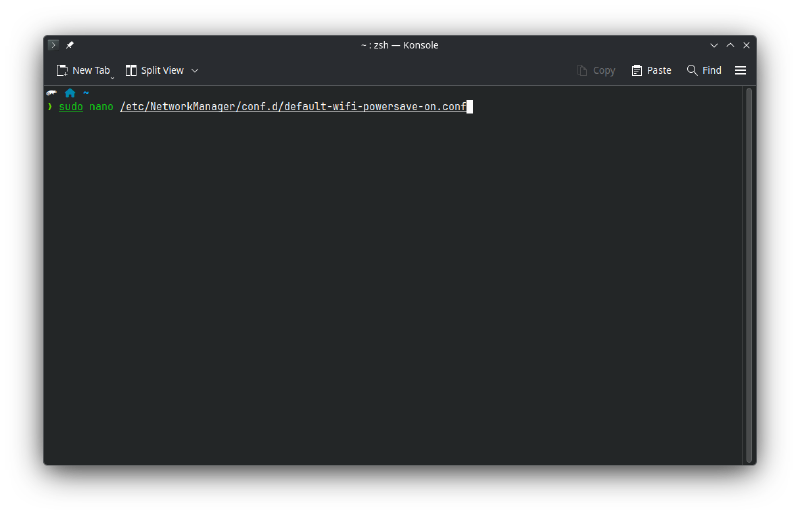Click the Konsole window title text
The image size is (800, 517).
tap(399, 45)
